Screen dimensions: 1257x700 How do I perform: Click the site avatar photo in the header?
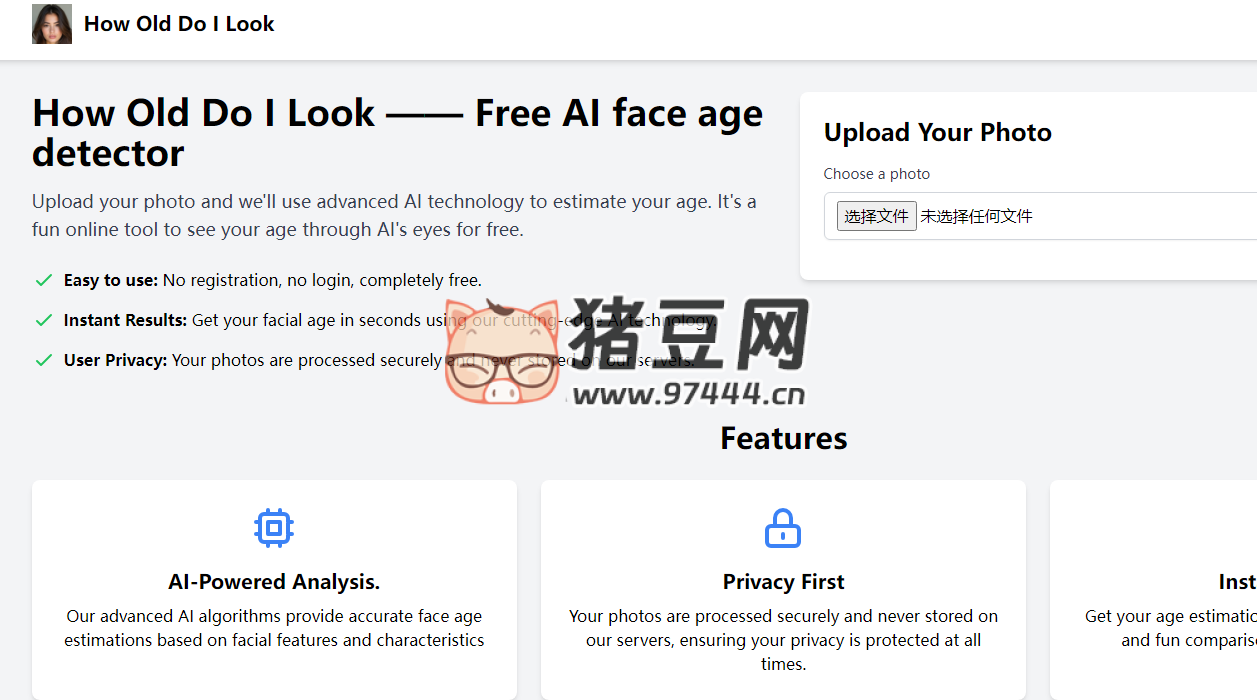tap(51, 23)
